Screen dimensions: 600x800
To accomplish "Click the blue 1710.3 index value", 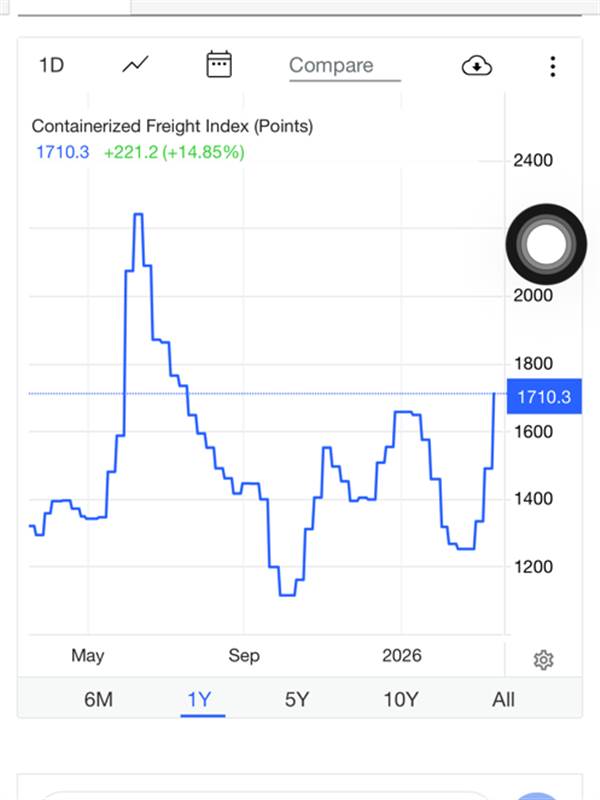I will click(62, 152).
